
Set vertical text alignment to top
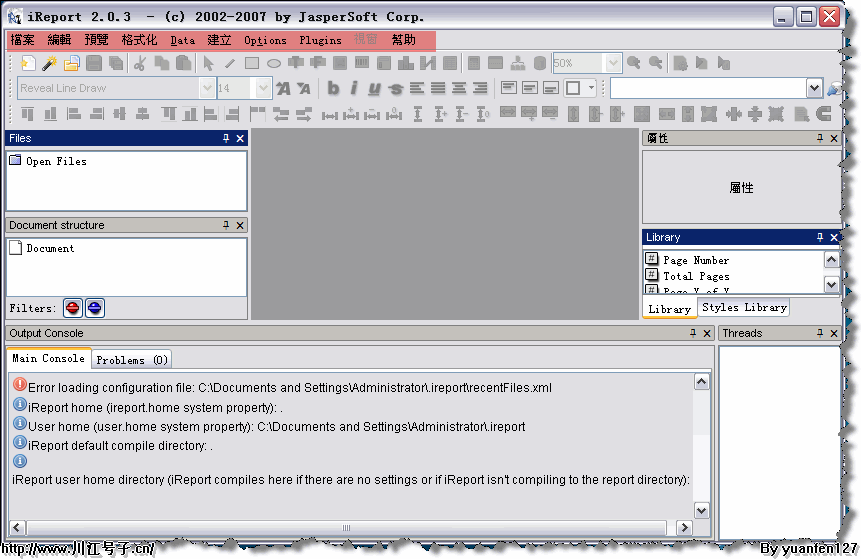(x=508, y=88)
